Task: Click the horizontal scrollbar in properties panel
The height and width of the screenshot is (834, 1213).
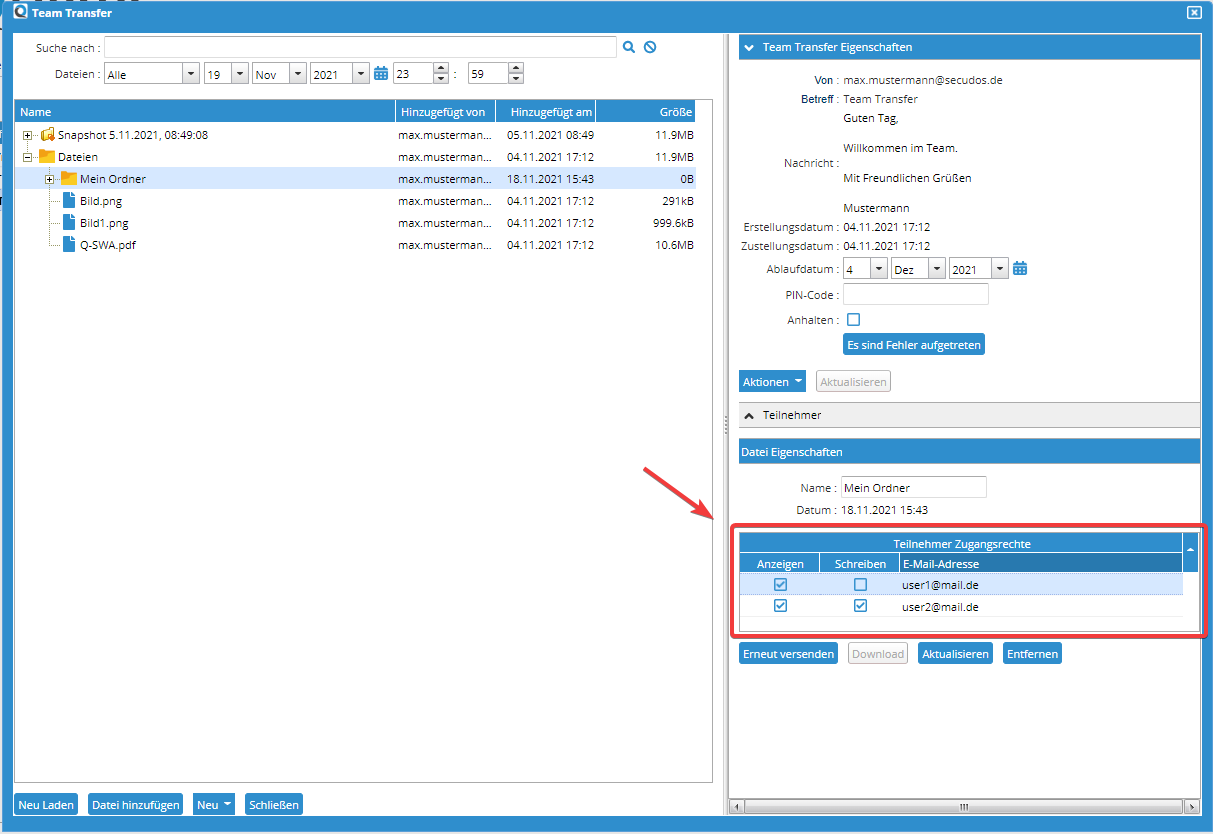Action: click(x=963, y=806)
